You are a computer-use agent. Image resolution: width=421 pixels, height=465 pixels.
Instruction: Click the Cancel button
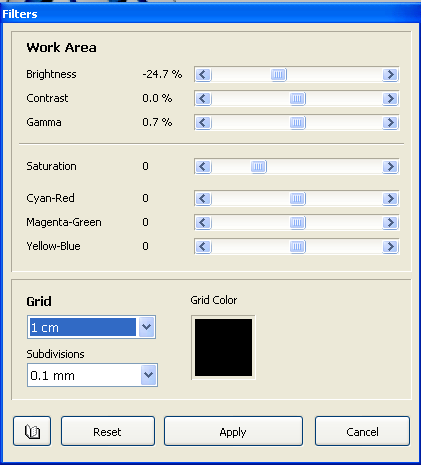pyautogui.click(x=362, y=431)
